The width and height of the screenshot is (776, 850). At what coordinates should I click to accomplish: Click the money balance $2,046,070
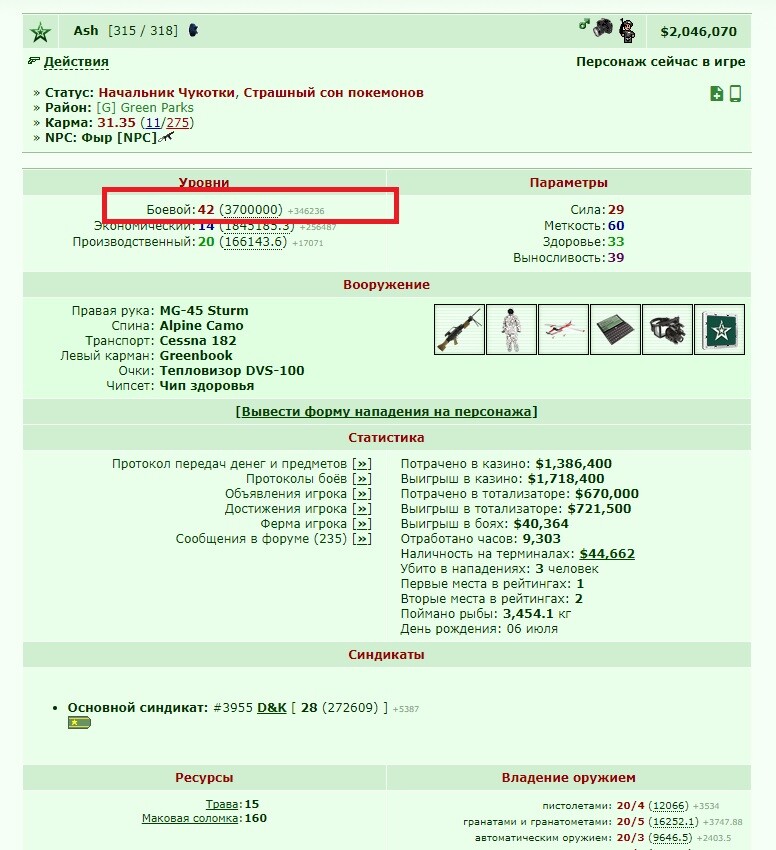click(x=698, y=32)
